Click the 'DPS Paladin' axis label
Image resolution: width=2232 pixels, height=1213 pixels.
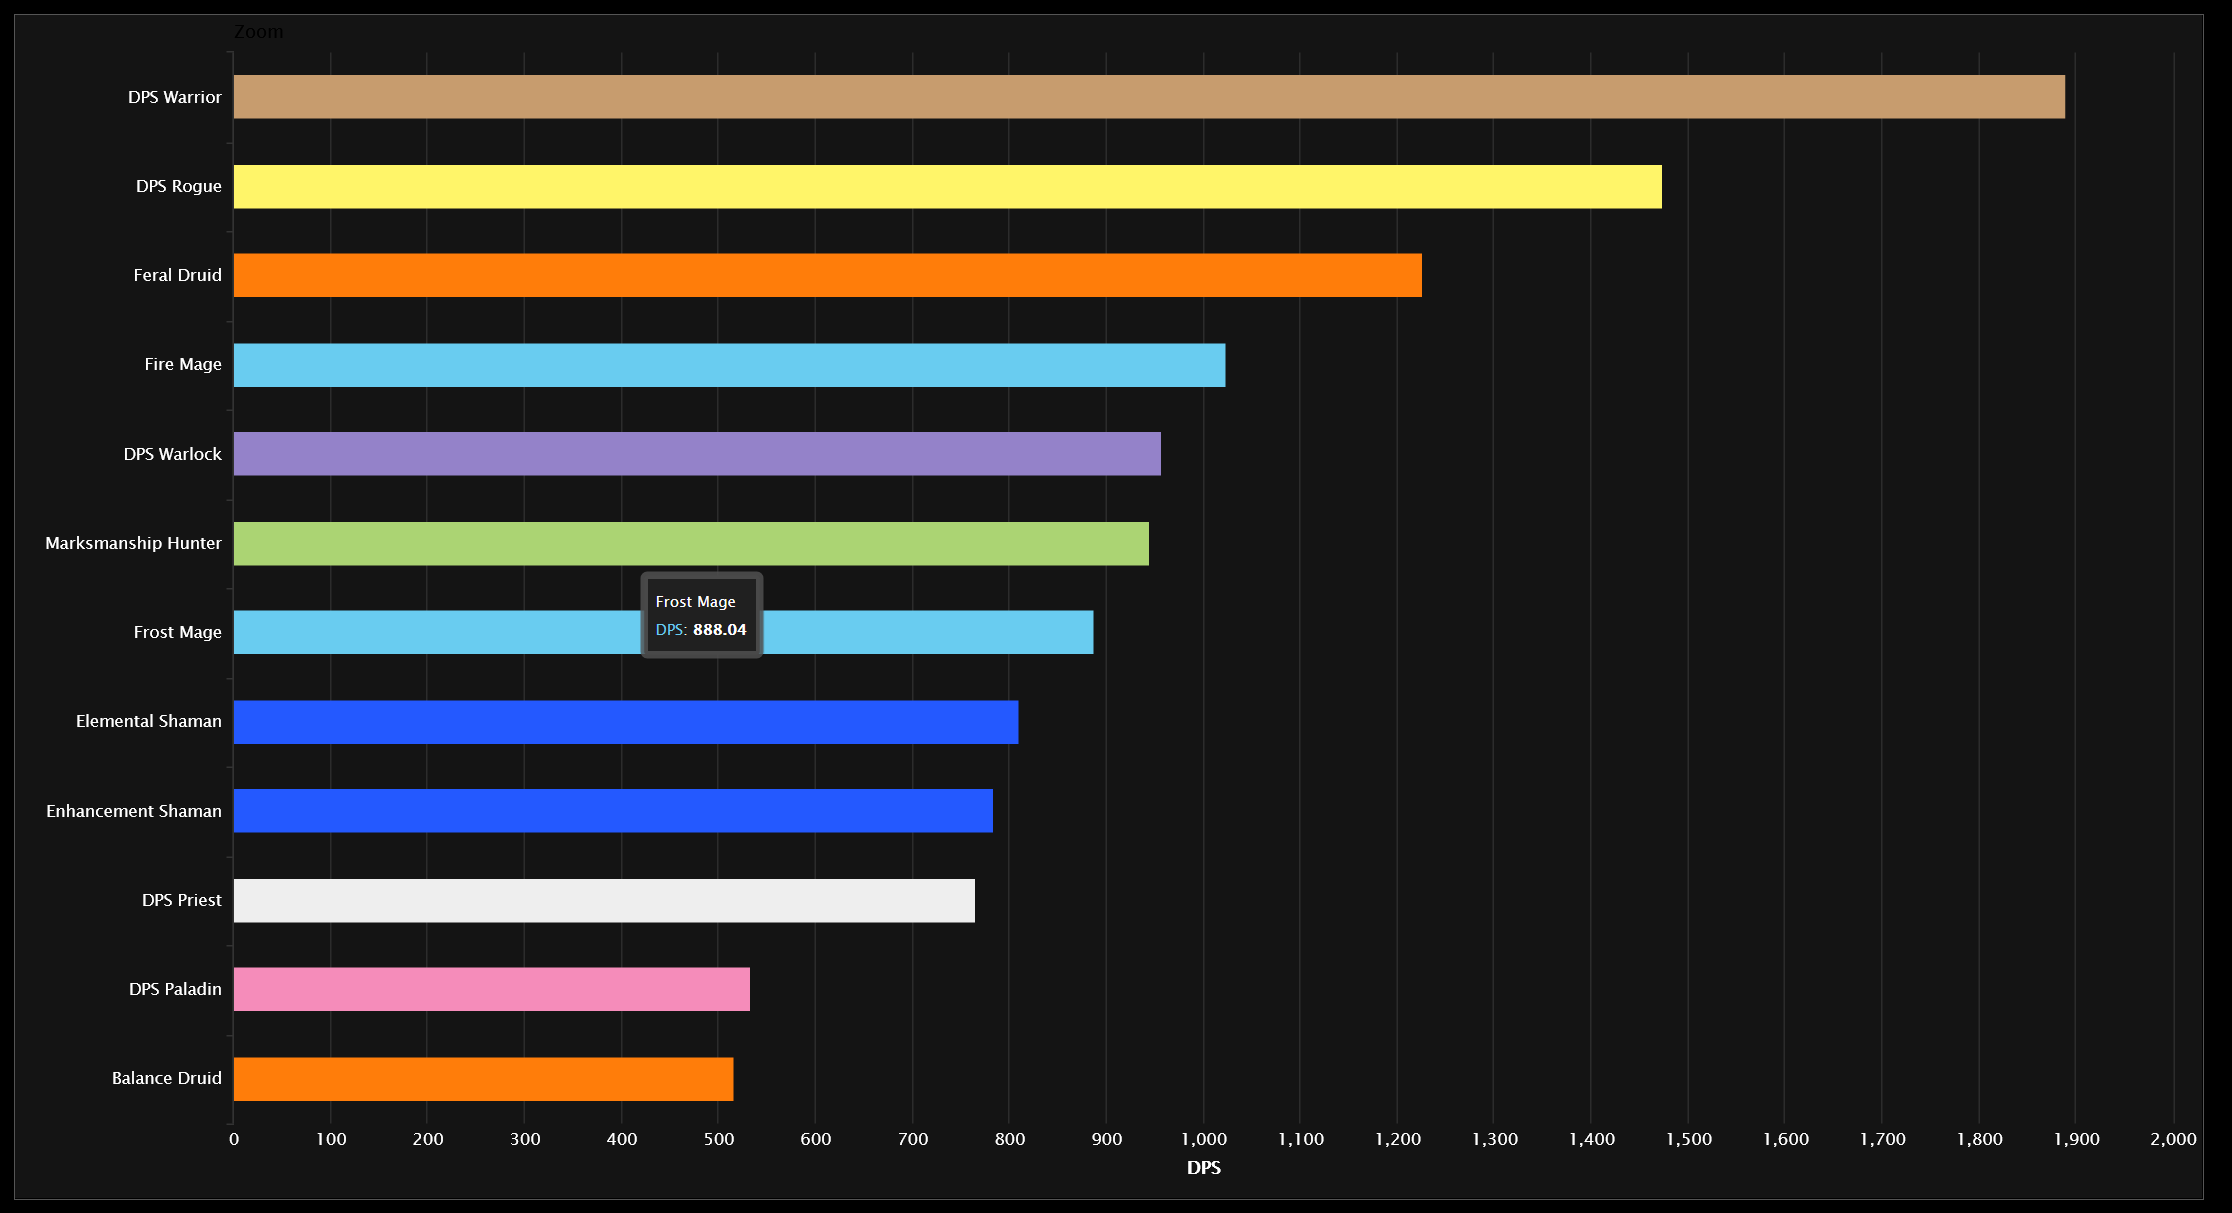[x=176, y=989]
